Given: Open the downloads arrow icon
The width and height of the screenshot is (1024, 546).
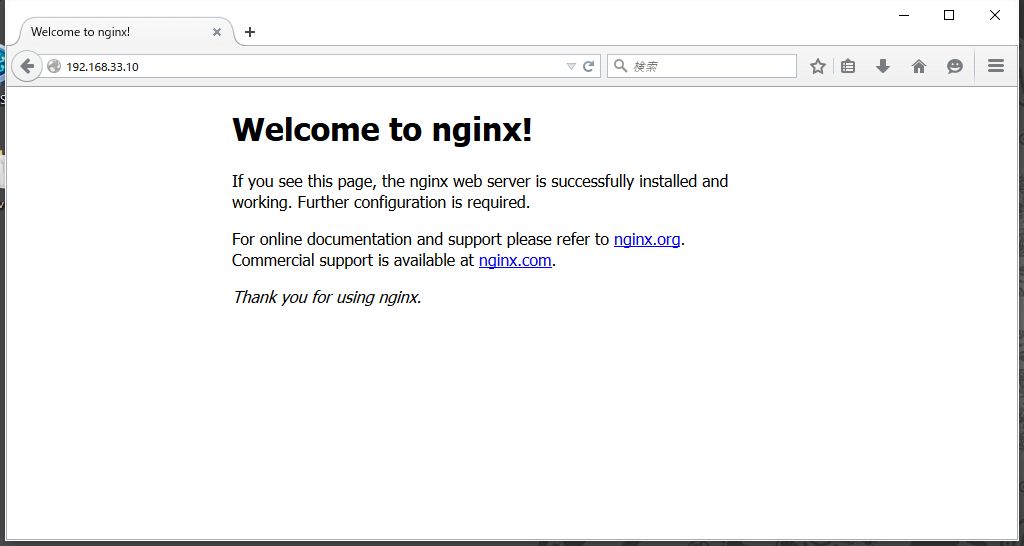Looking at the screenshot, I should pyautogui.click(x=883, y=66).
